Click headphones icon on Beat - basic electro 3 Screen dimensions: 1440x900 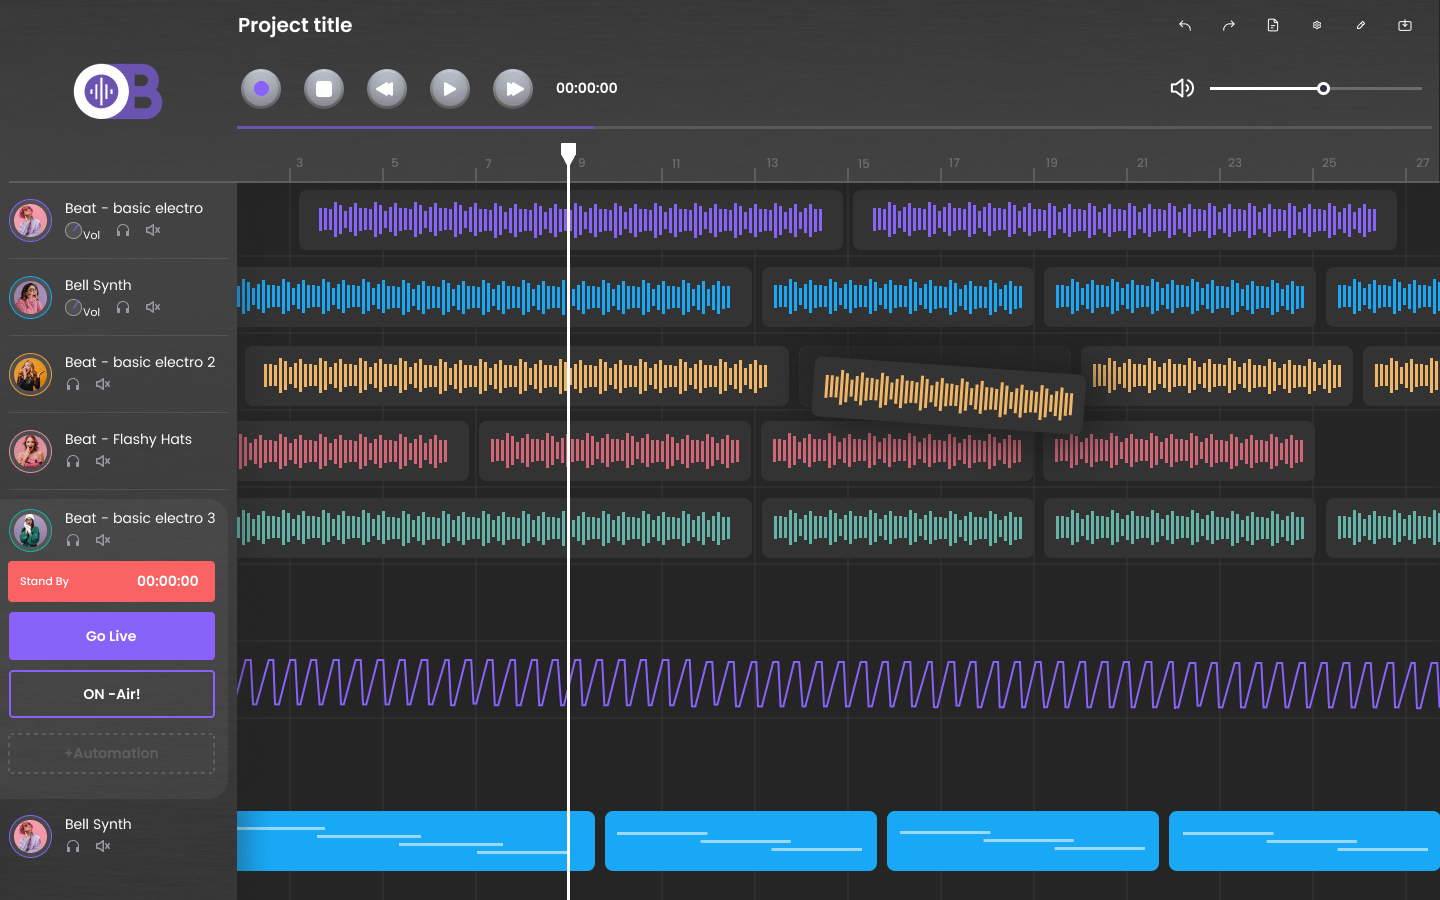[73, 540]
